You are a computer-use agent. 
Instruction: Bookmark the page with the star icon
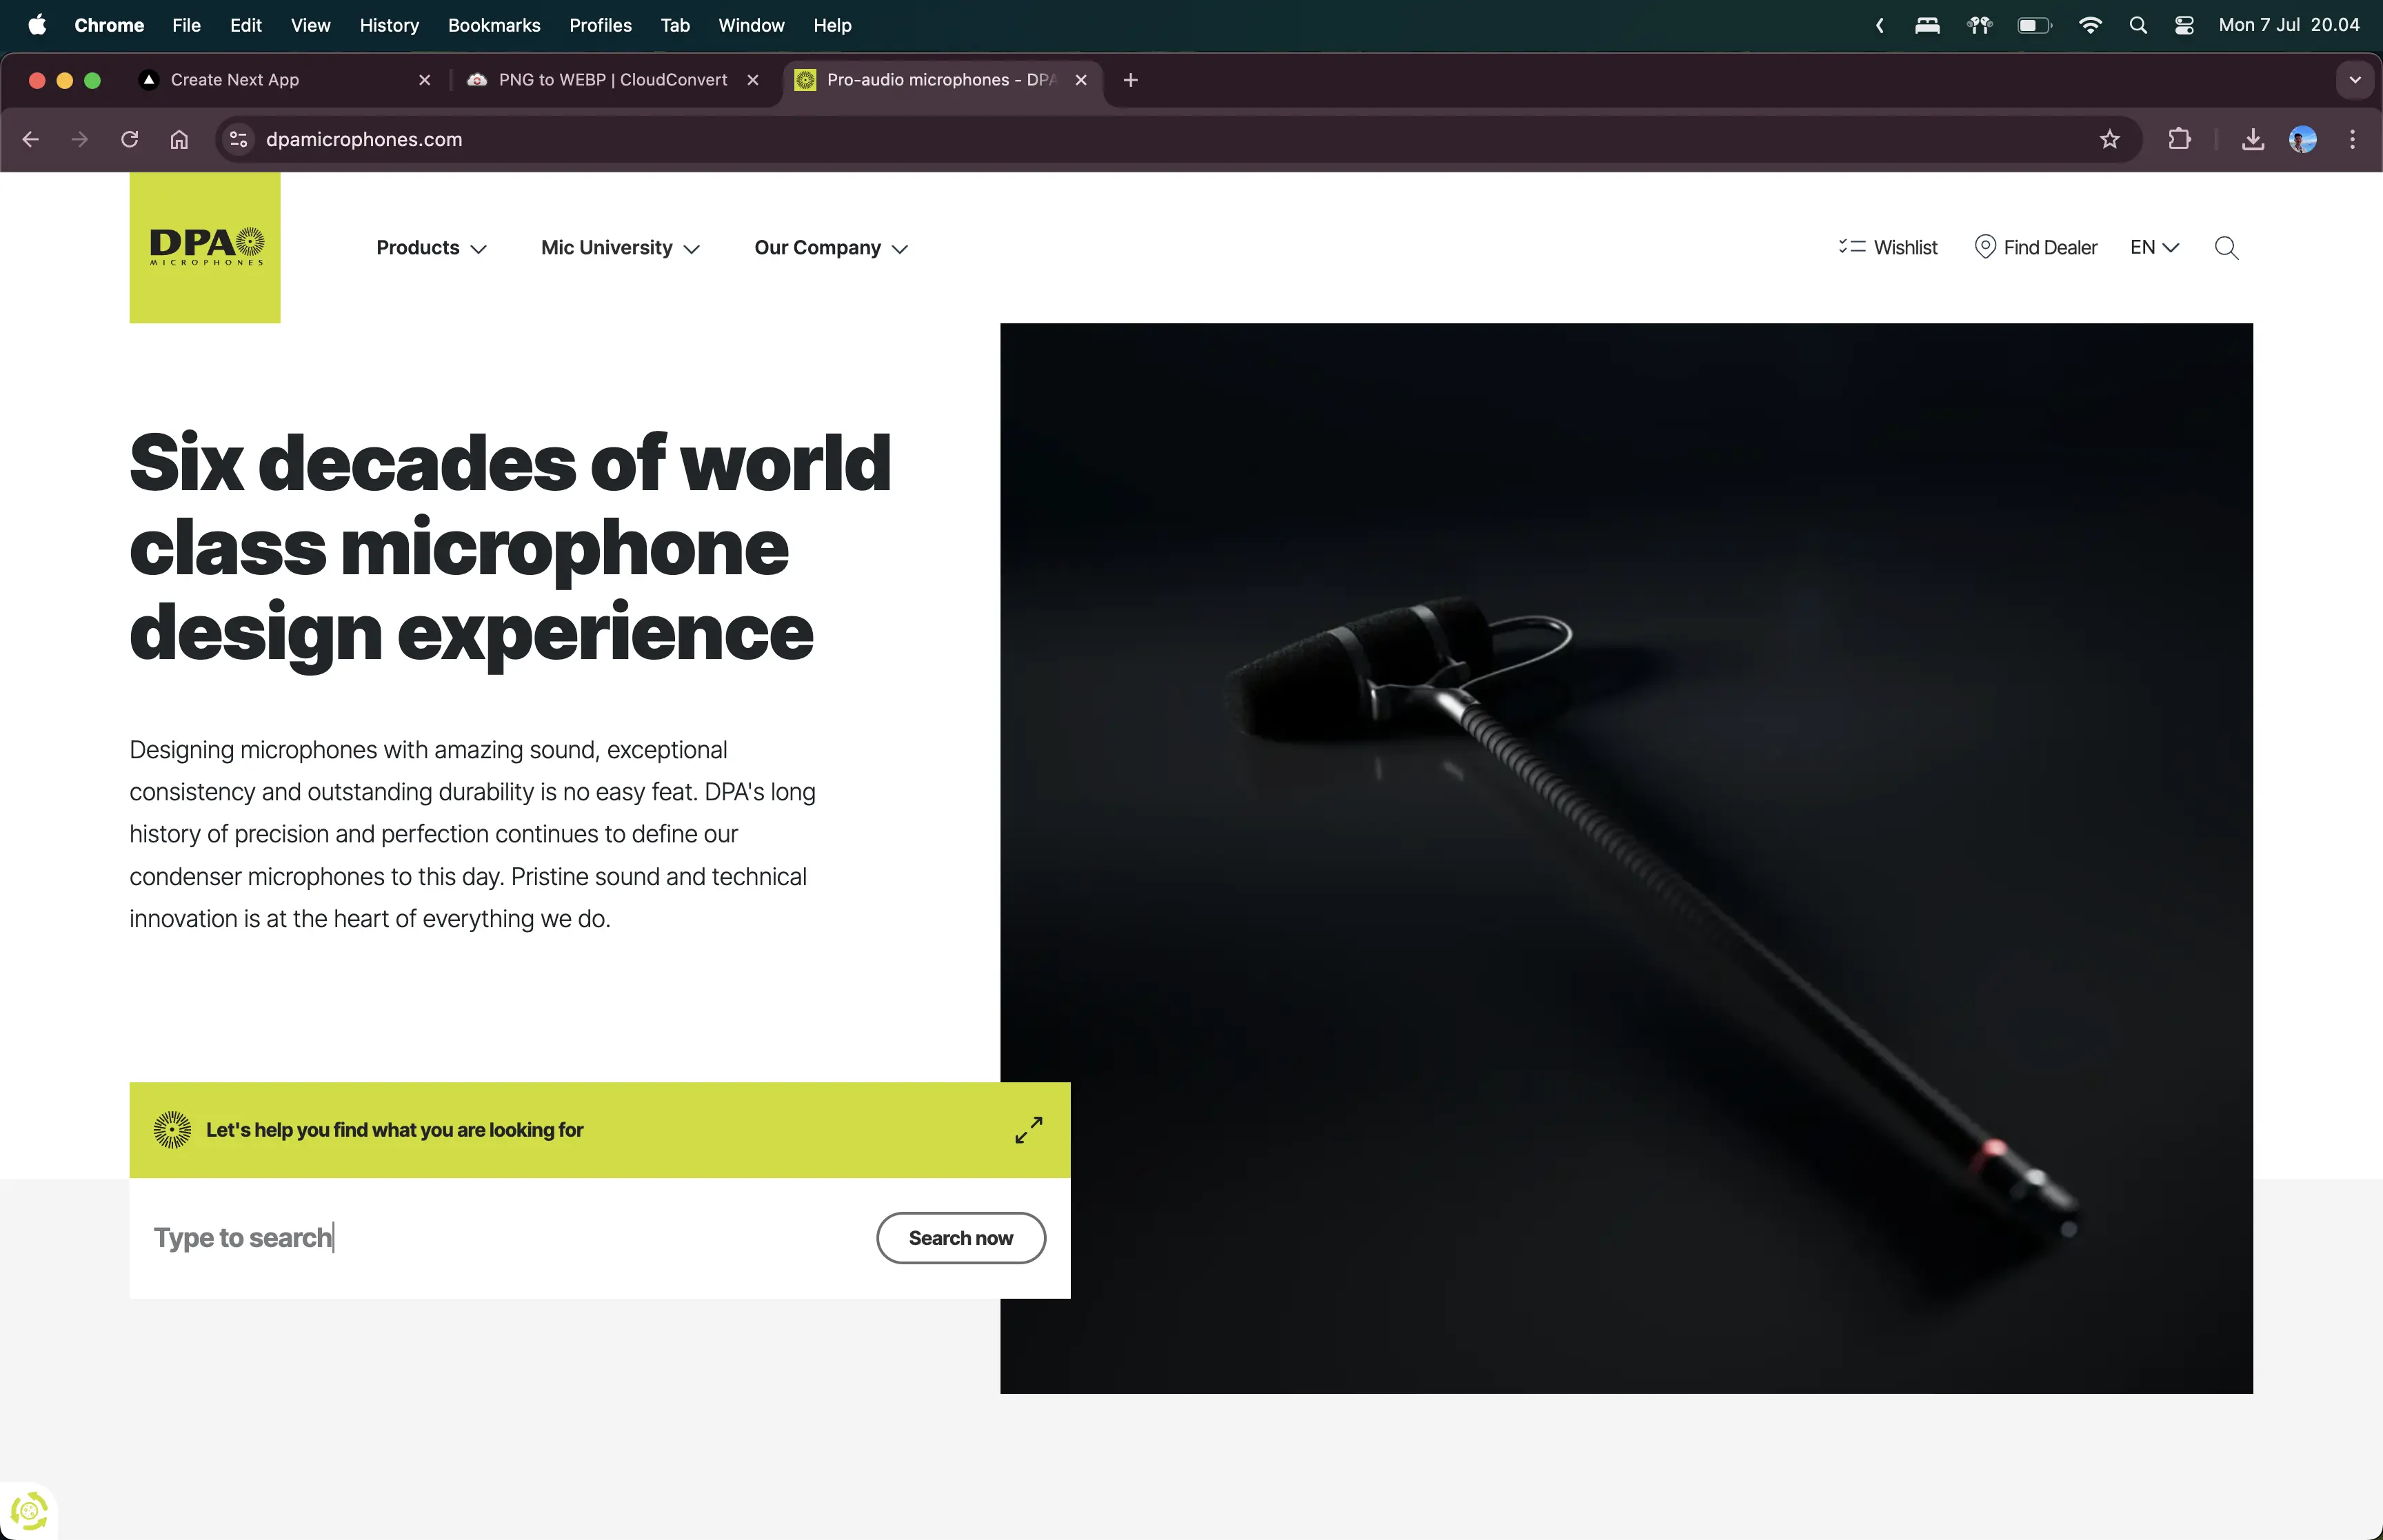pos(2110,139)
